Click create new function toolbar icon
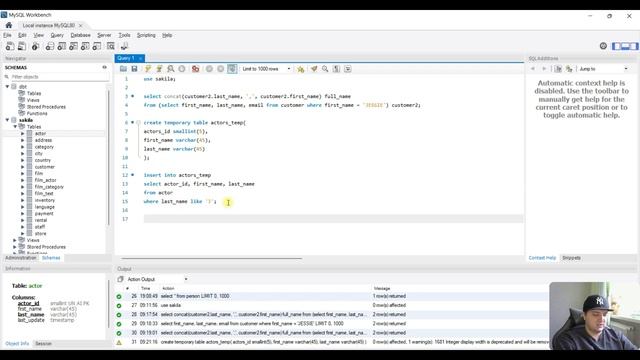 (97, 47)
